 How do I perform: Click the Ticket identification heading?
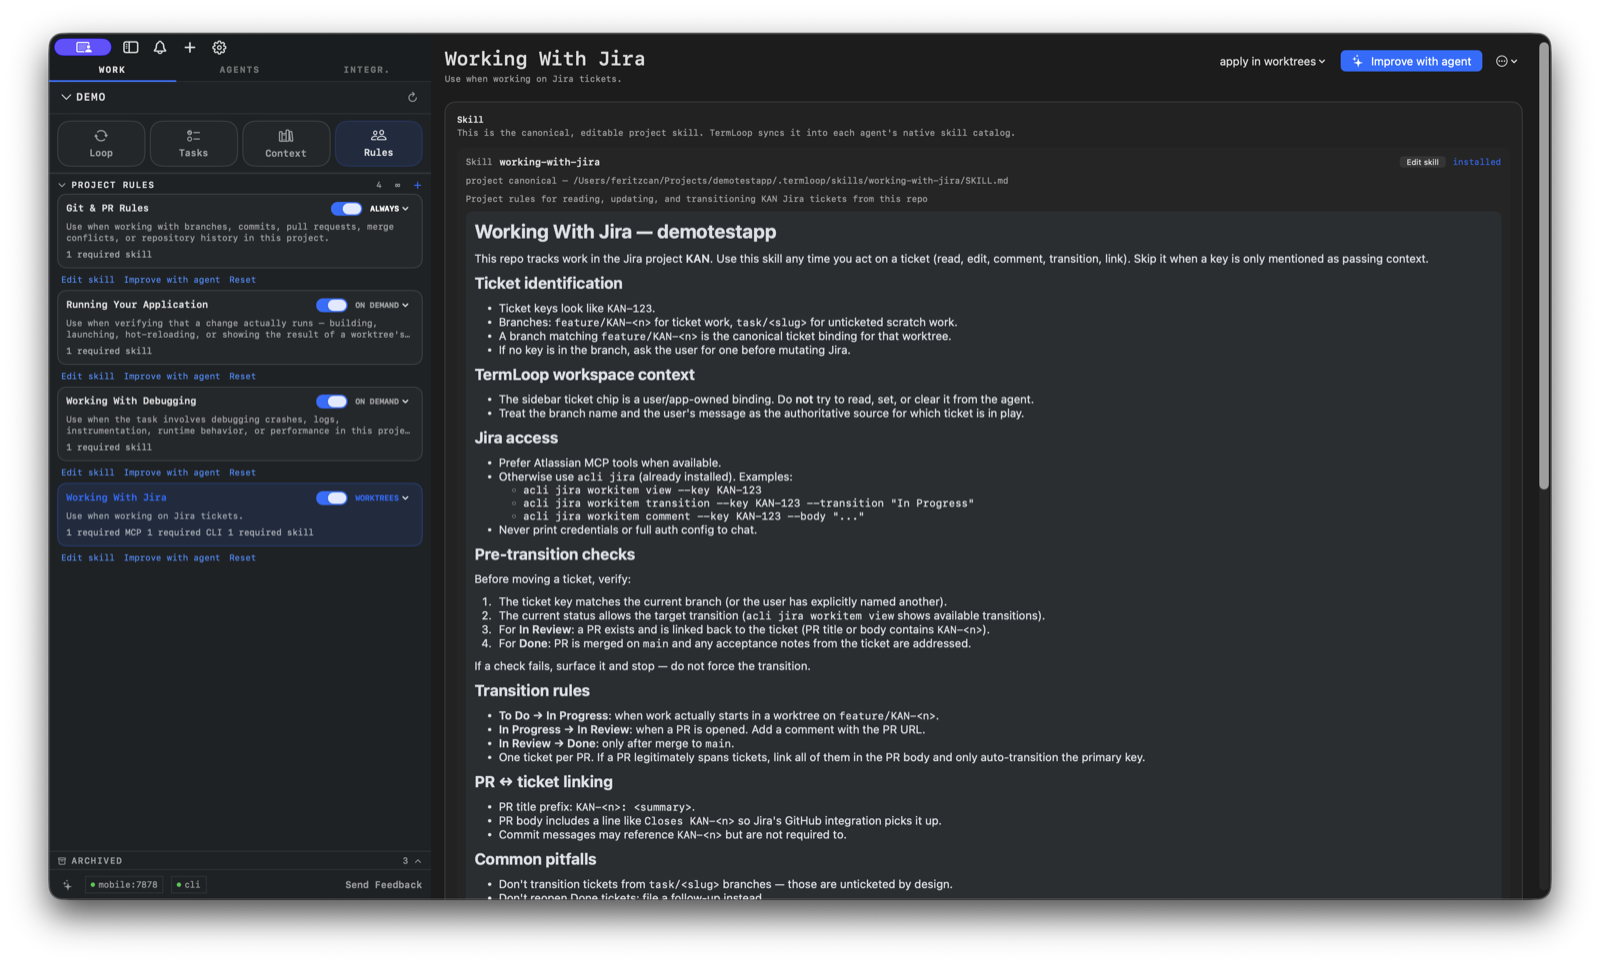pos(548,284)
